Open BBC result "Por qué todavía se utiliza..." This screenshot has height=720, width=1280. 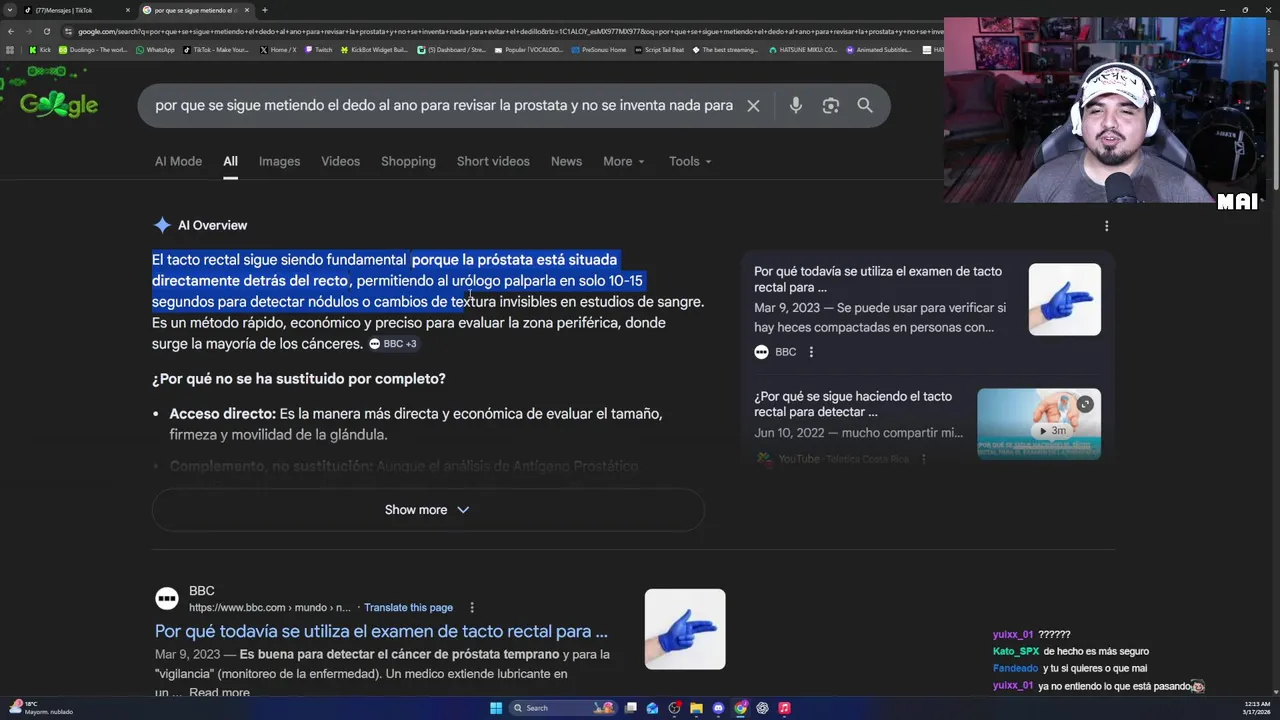(381, 631)
